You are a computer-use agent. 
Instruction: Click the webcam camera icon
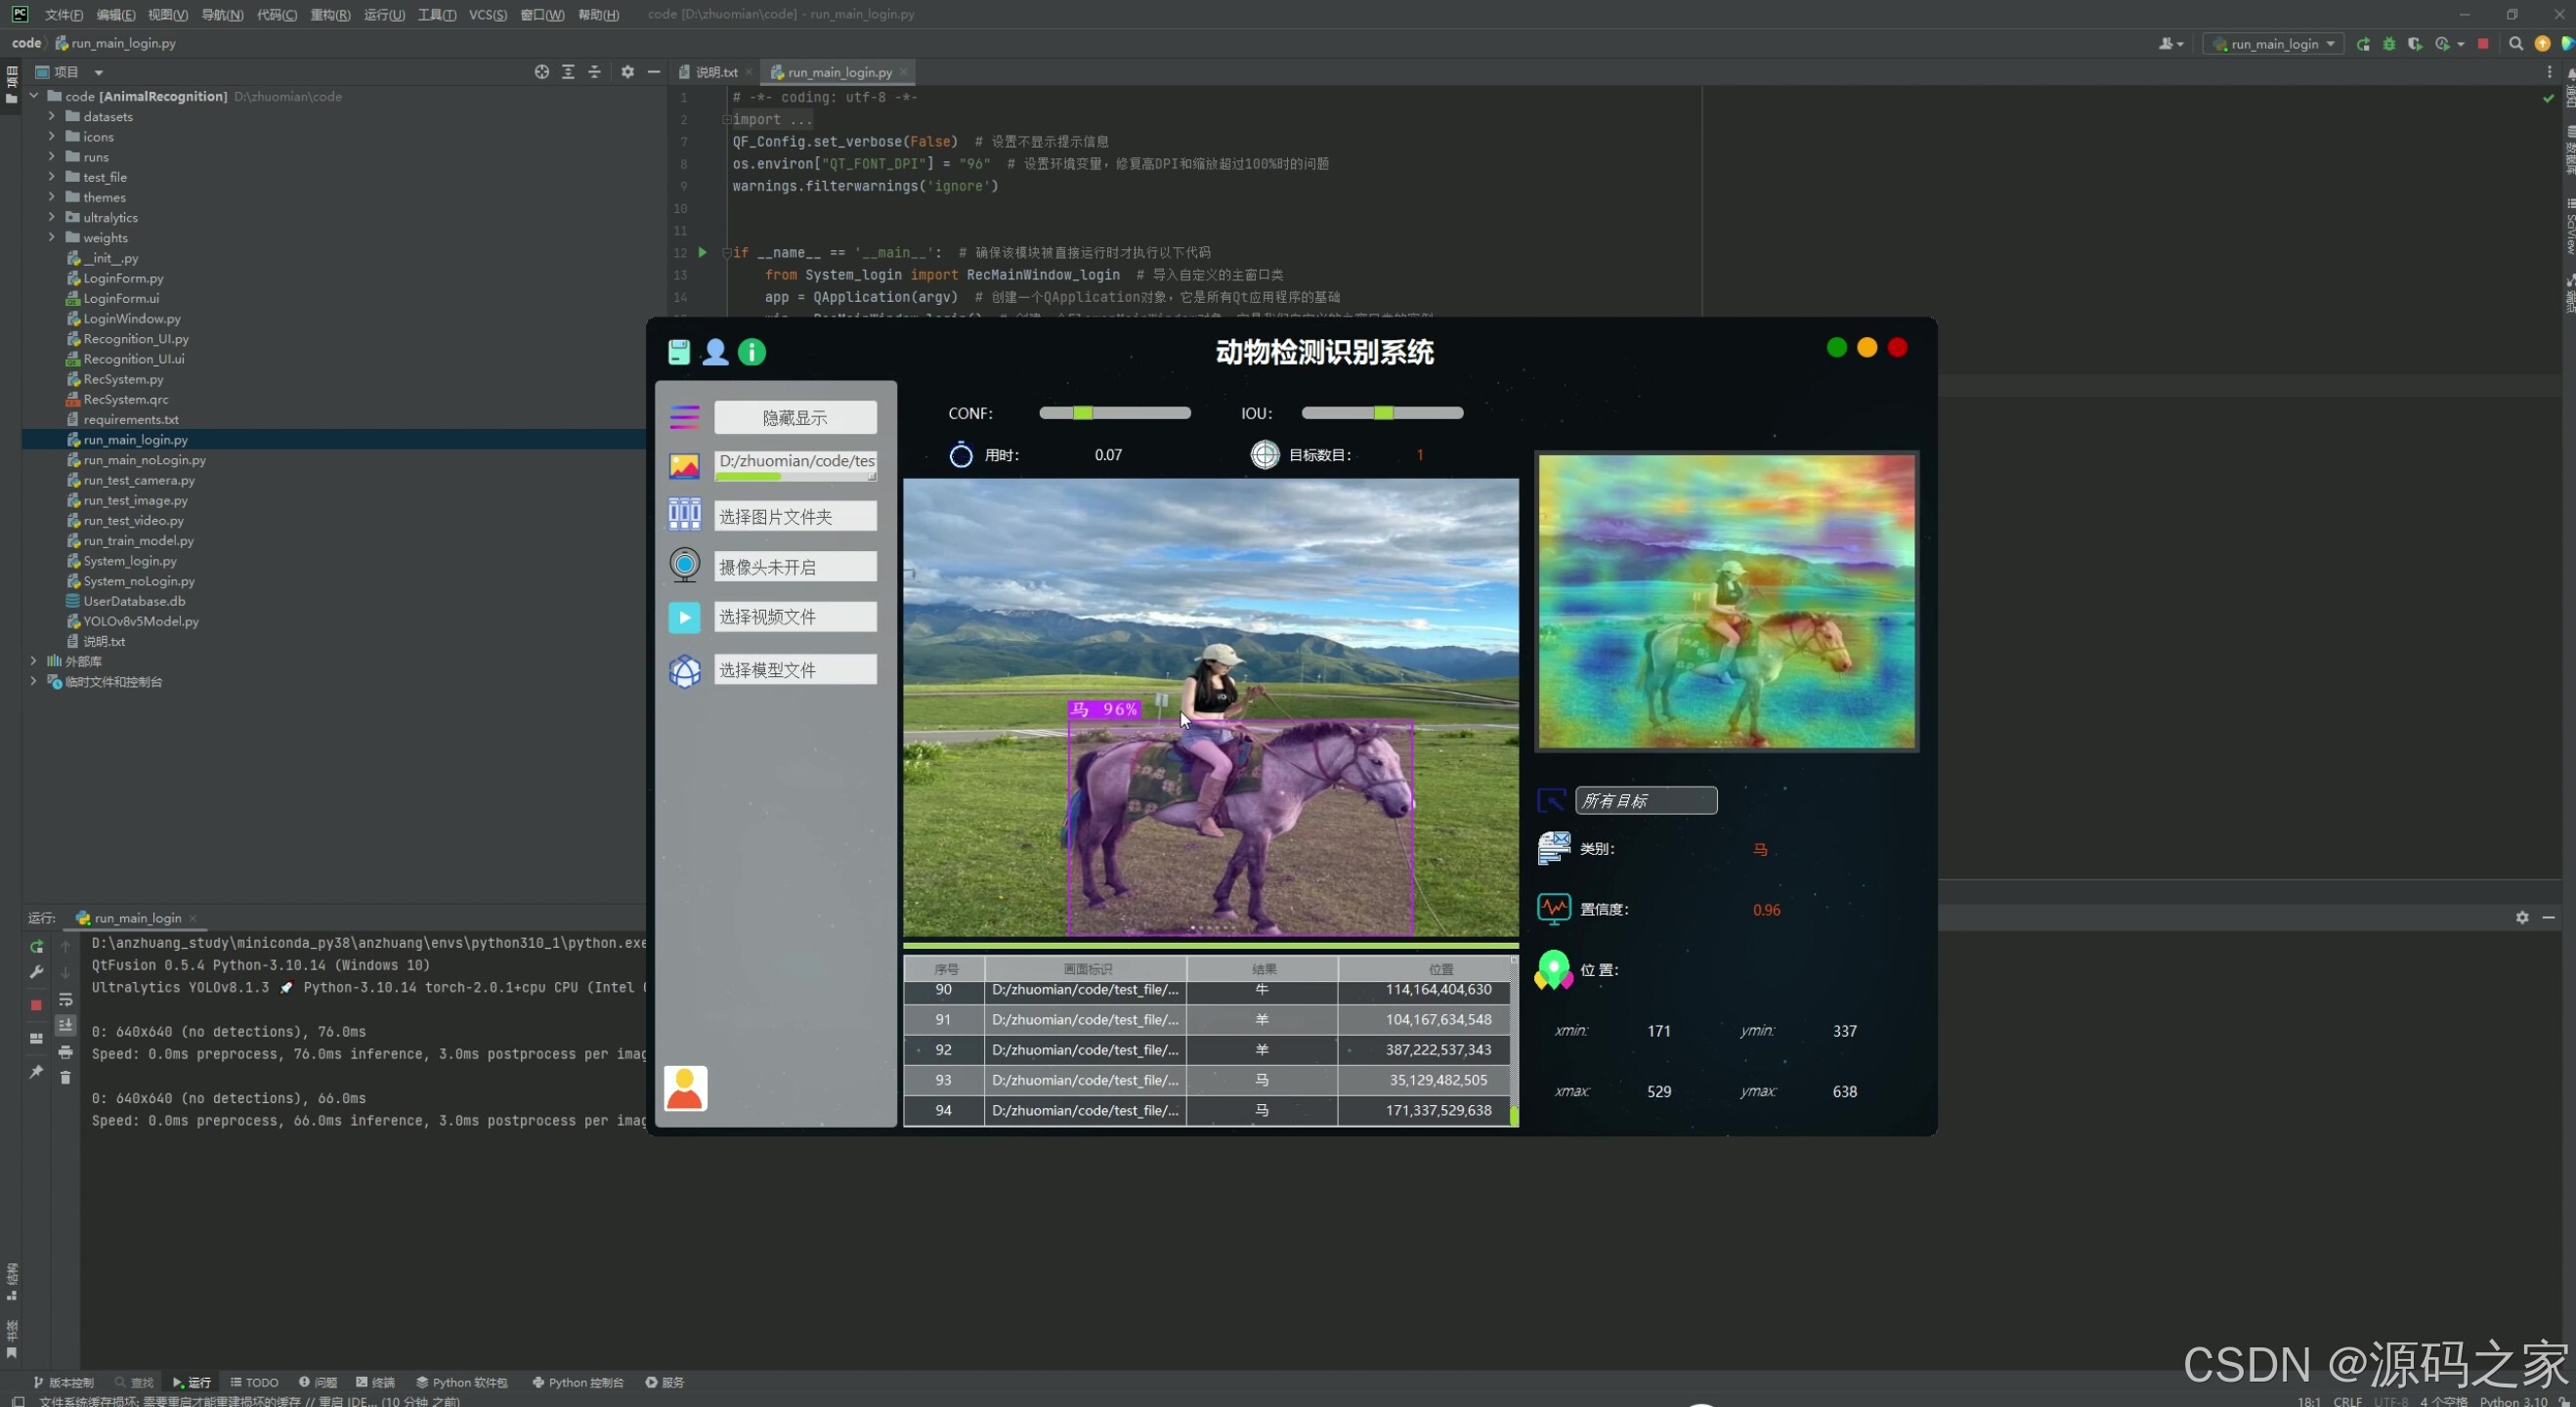click(684, 566)
